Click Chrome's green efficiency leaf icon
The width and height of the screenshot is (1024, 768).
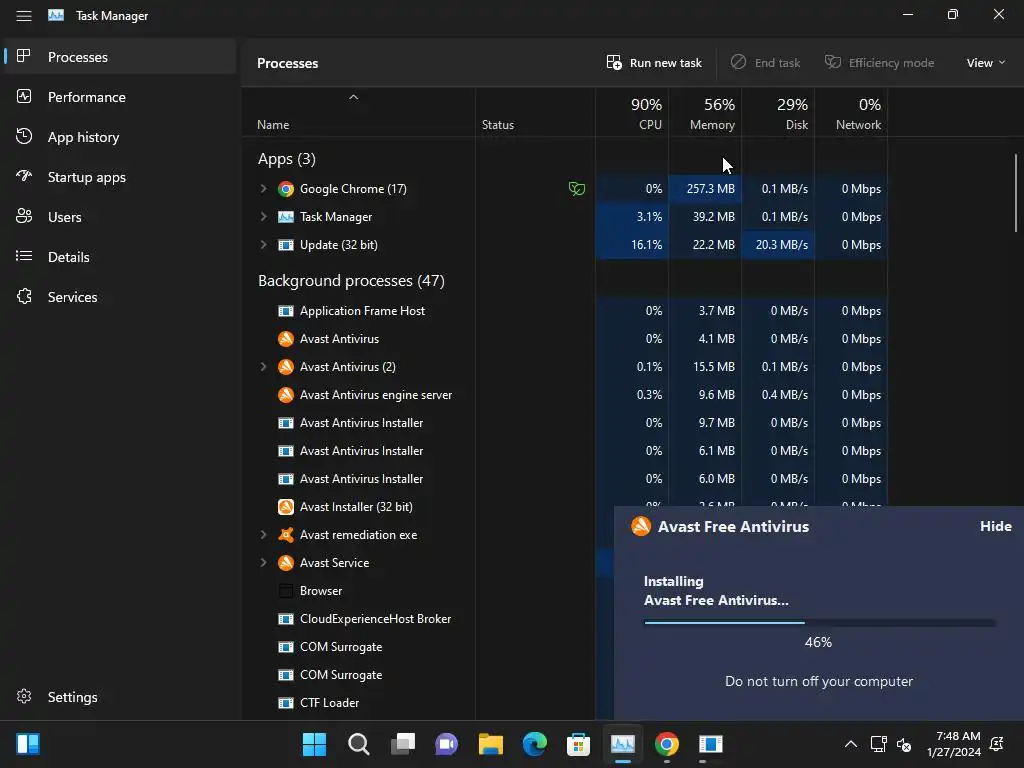577,189
